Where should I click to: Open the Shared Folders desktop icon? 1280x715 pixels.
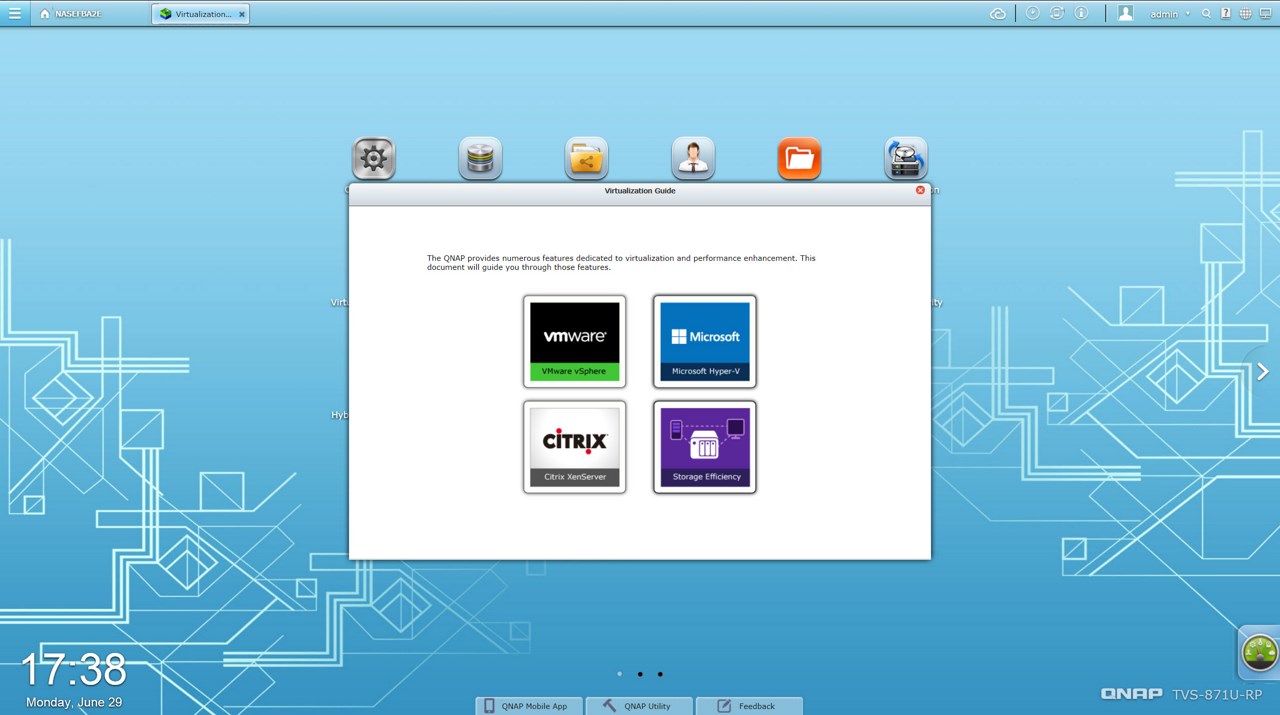tap(586, 158)
